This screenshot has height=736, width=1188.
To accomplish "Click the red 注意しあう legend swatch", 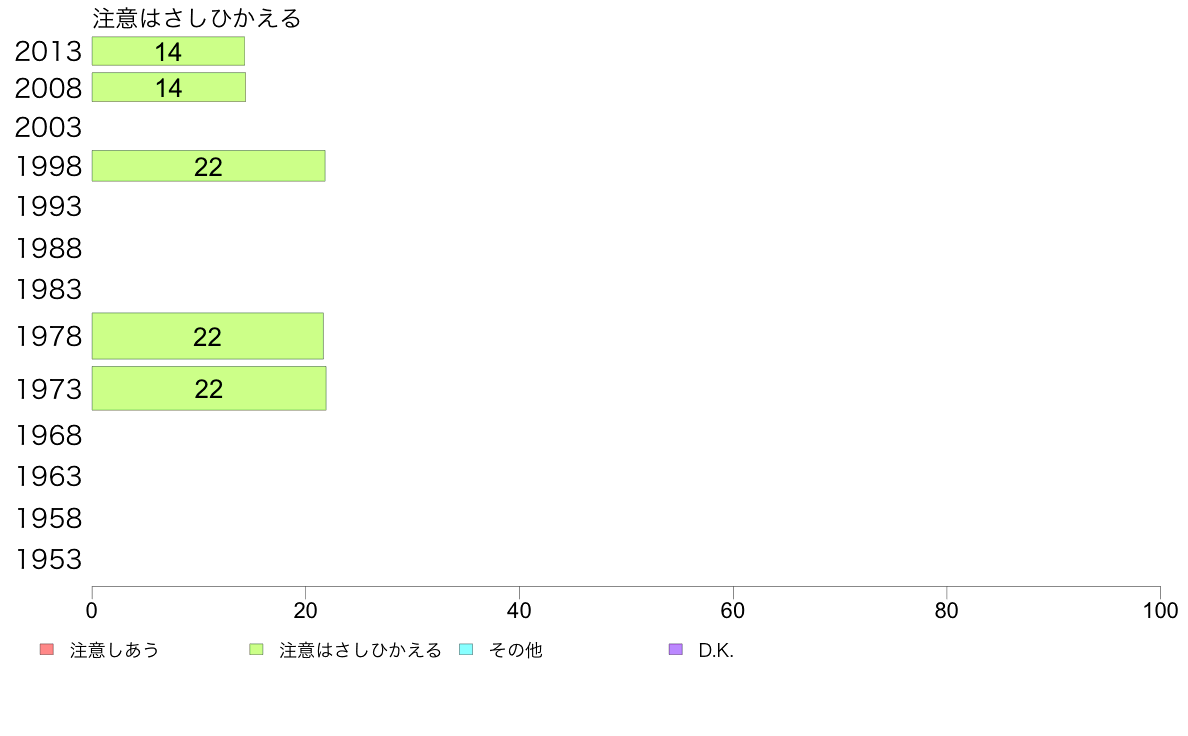I will click(x=47, y=650).
